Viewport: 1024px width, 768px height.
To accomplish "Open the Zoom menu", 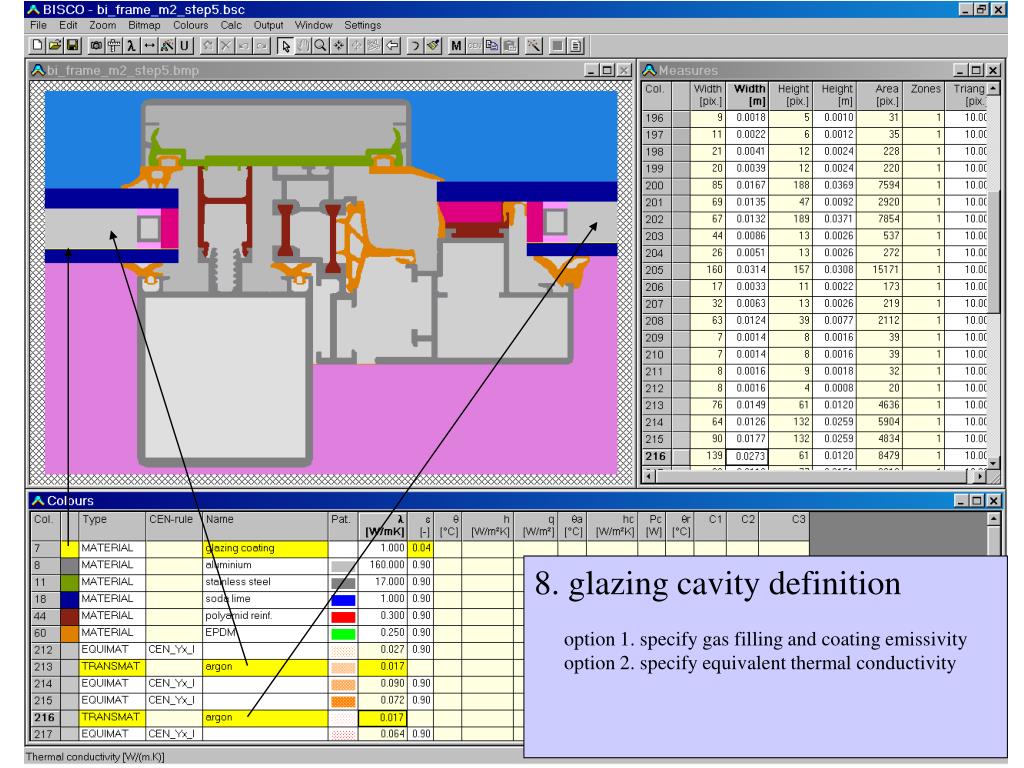I will pyautogui.click(x=103, y=25).
